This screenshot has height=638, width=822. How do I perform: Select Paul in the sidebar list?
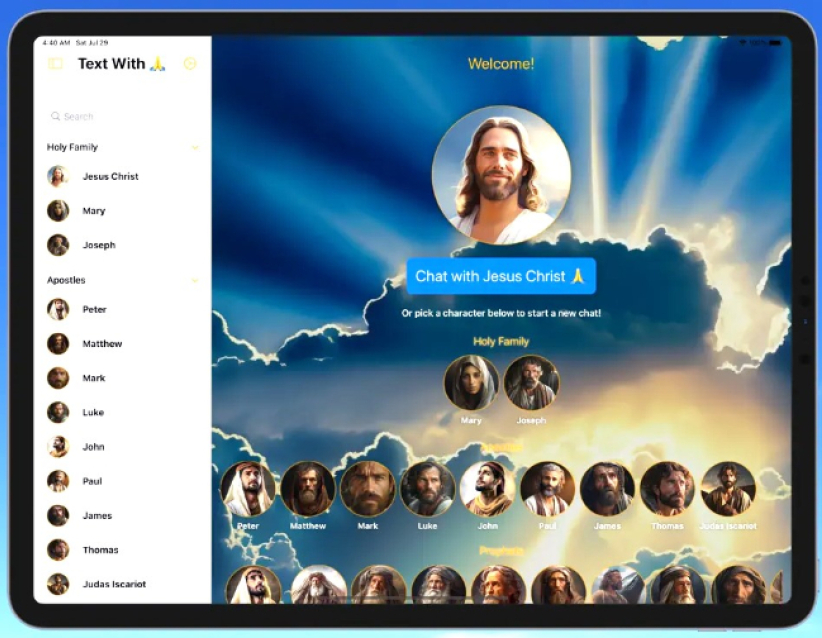pyautogui.click(x=92, y=482)
